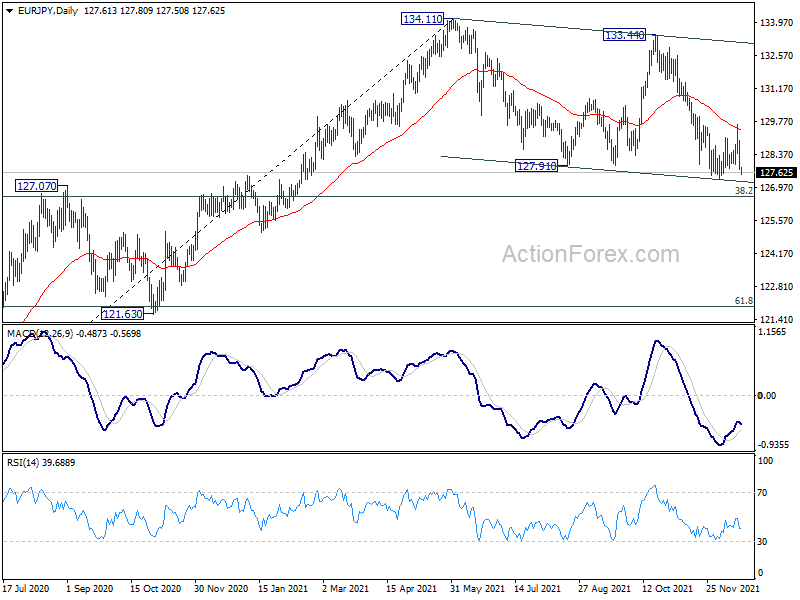Click the RSI 70 level axis label
The width and height of the screenshot is (800, 600).
click(x=762, y=493)
